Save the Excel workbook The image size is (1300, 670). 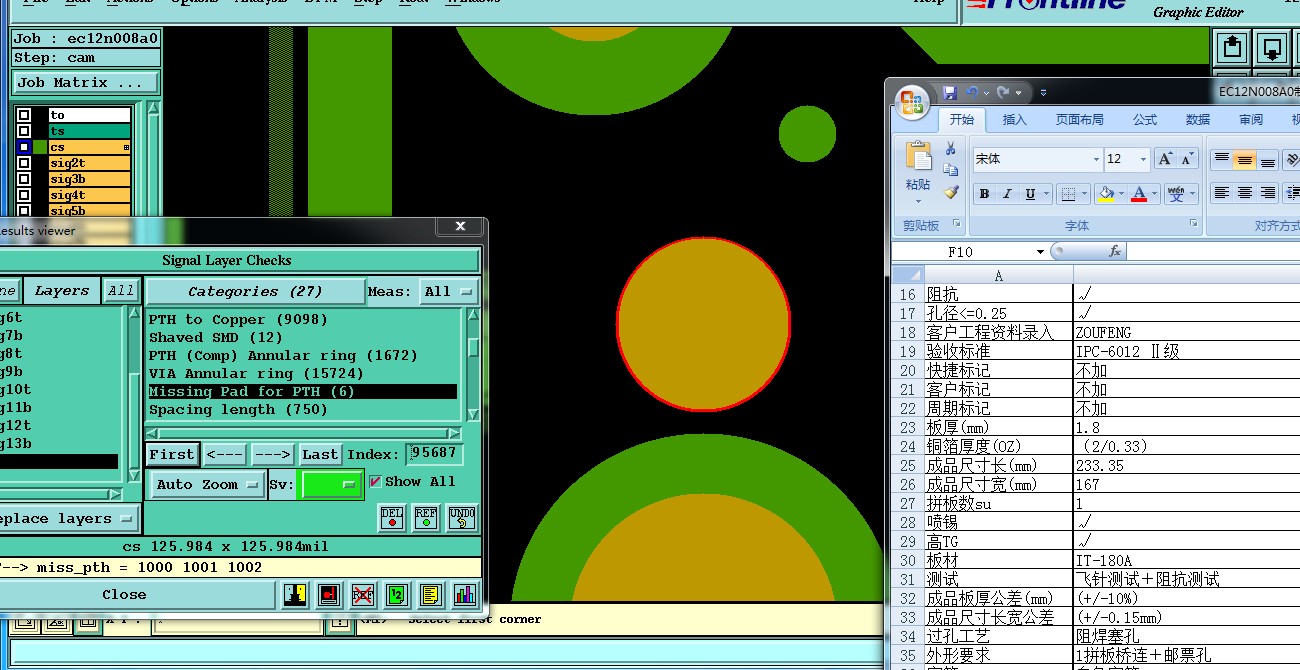(x=950, y=92)
